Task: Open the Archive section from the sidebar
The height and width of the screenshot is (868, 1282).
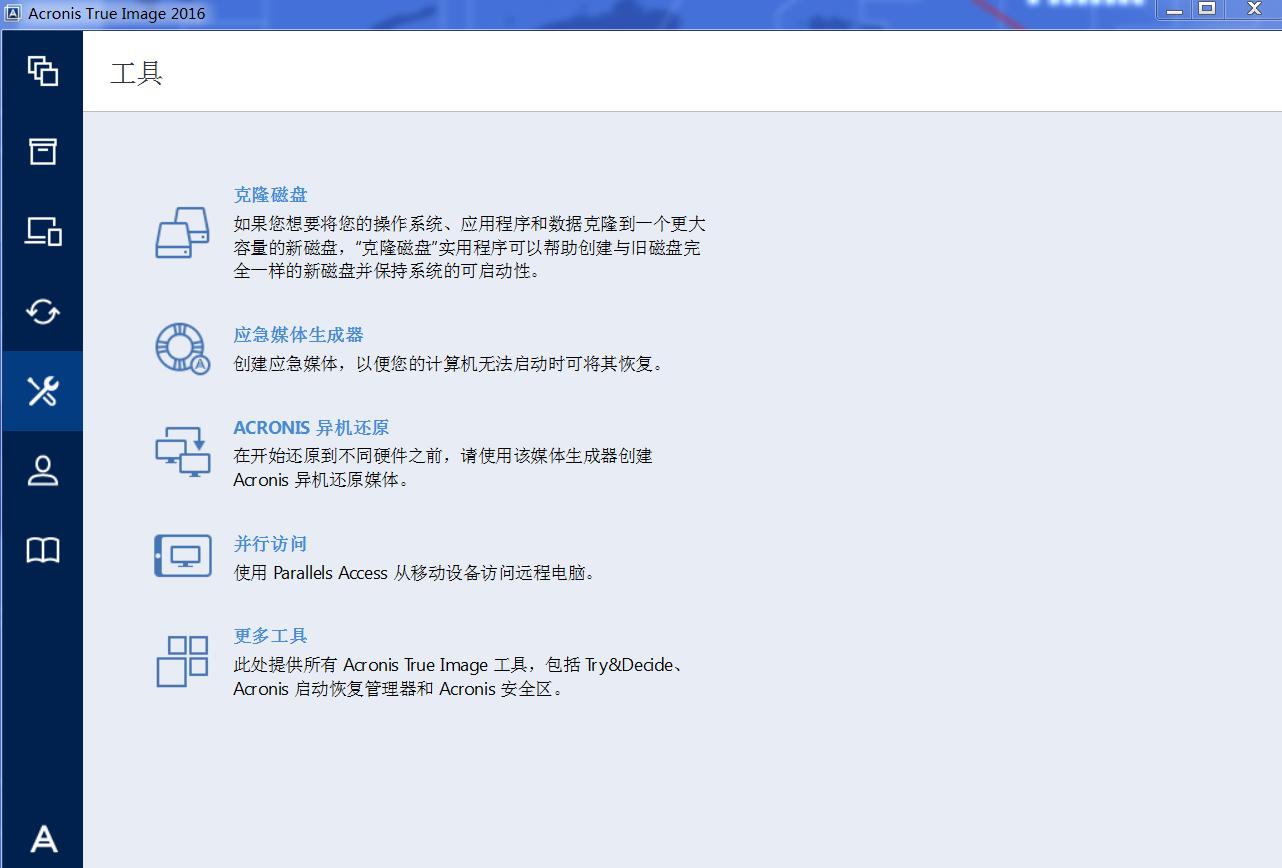Action: pos(42,152)
